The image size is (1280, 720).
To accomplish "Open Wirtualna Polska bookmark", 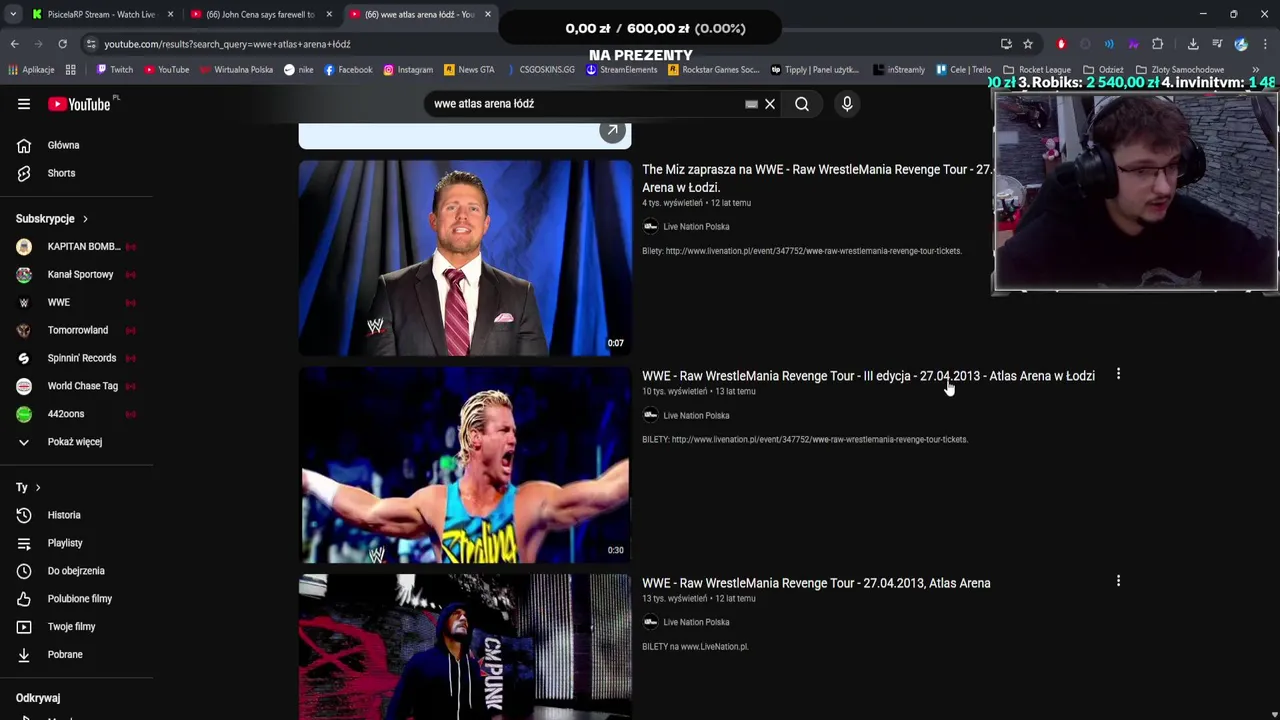I will coord(236,70).
